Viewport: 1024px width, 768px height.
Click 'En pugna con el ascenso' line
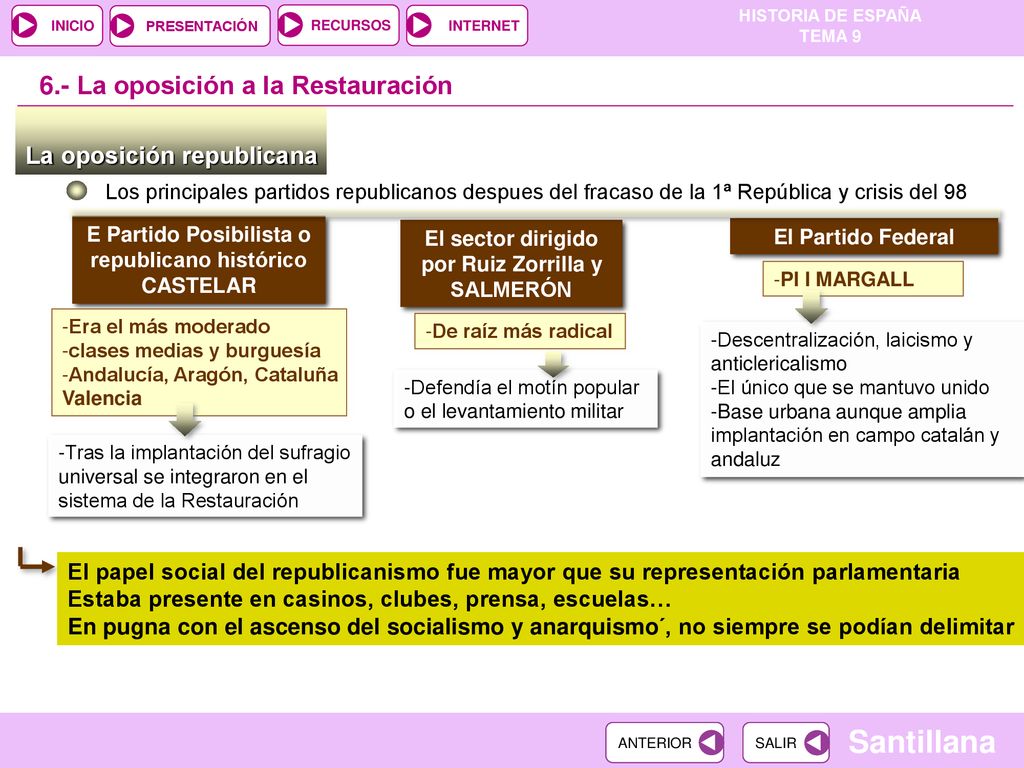pos(541,626)
